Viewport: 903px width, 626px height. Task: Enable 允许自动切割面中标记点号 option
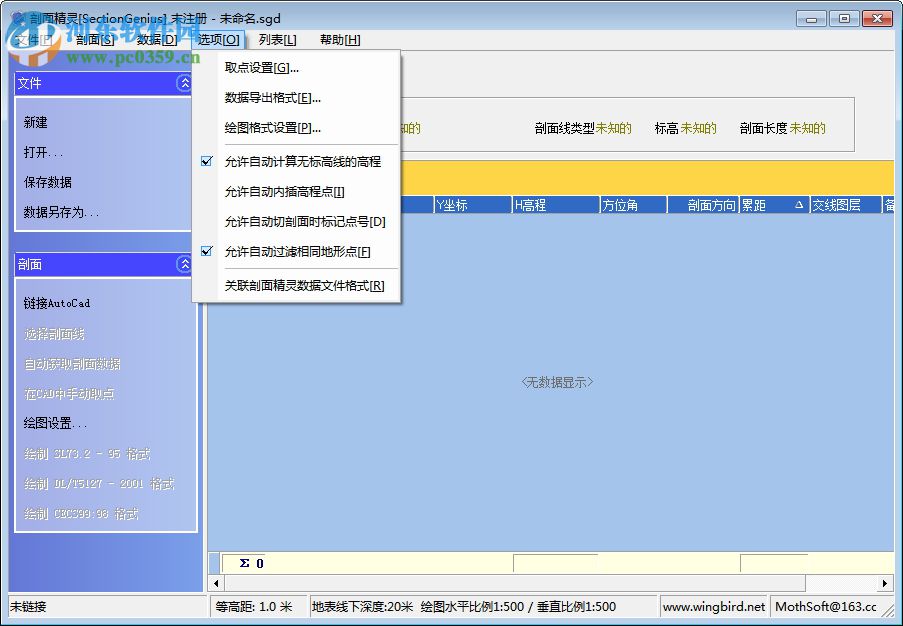[300, 221]
